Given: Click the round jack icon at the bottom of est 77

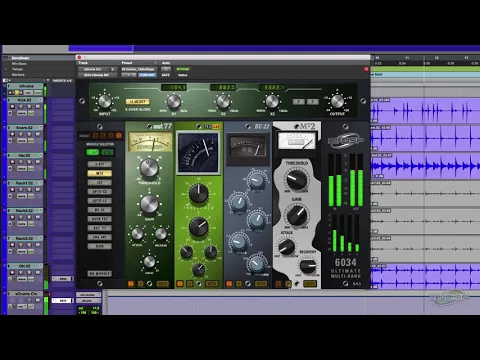Looking at the screenshot, I should tap(150, 284).
